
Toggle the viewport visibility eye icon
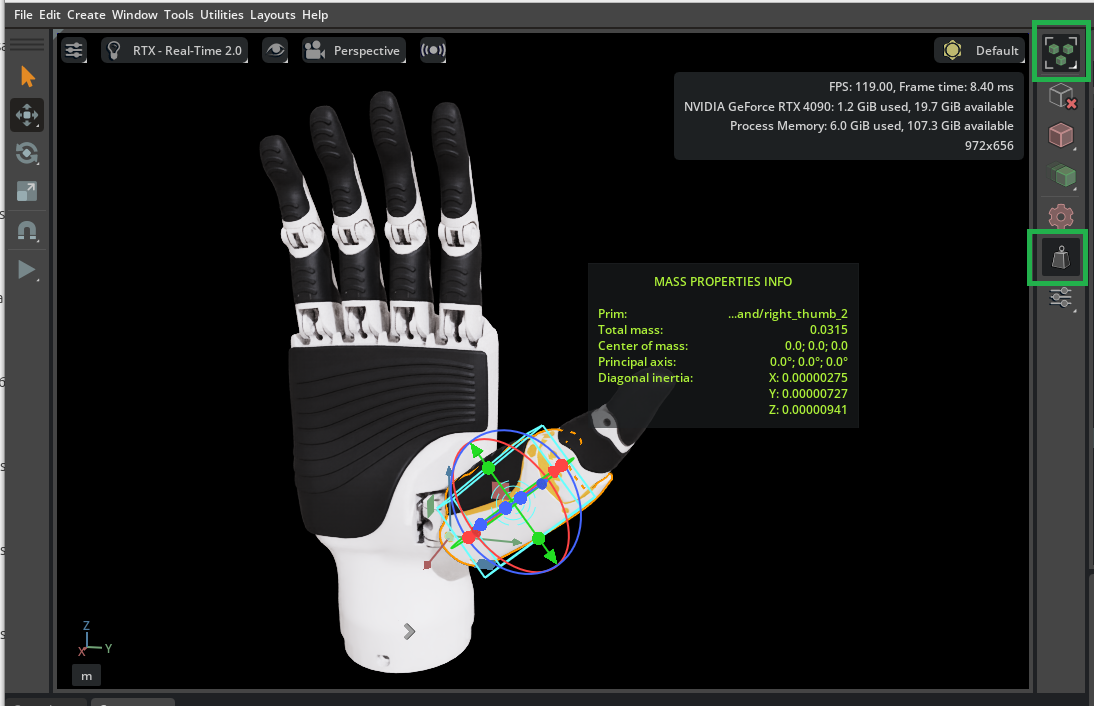(275, 50)
